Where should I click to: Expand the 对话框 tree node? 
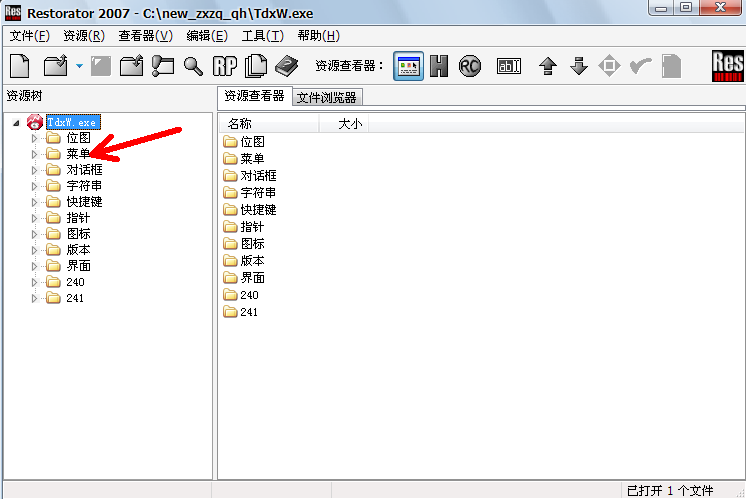(34, 170)
